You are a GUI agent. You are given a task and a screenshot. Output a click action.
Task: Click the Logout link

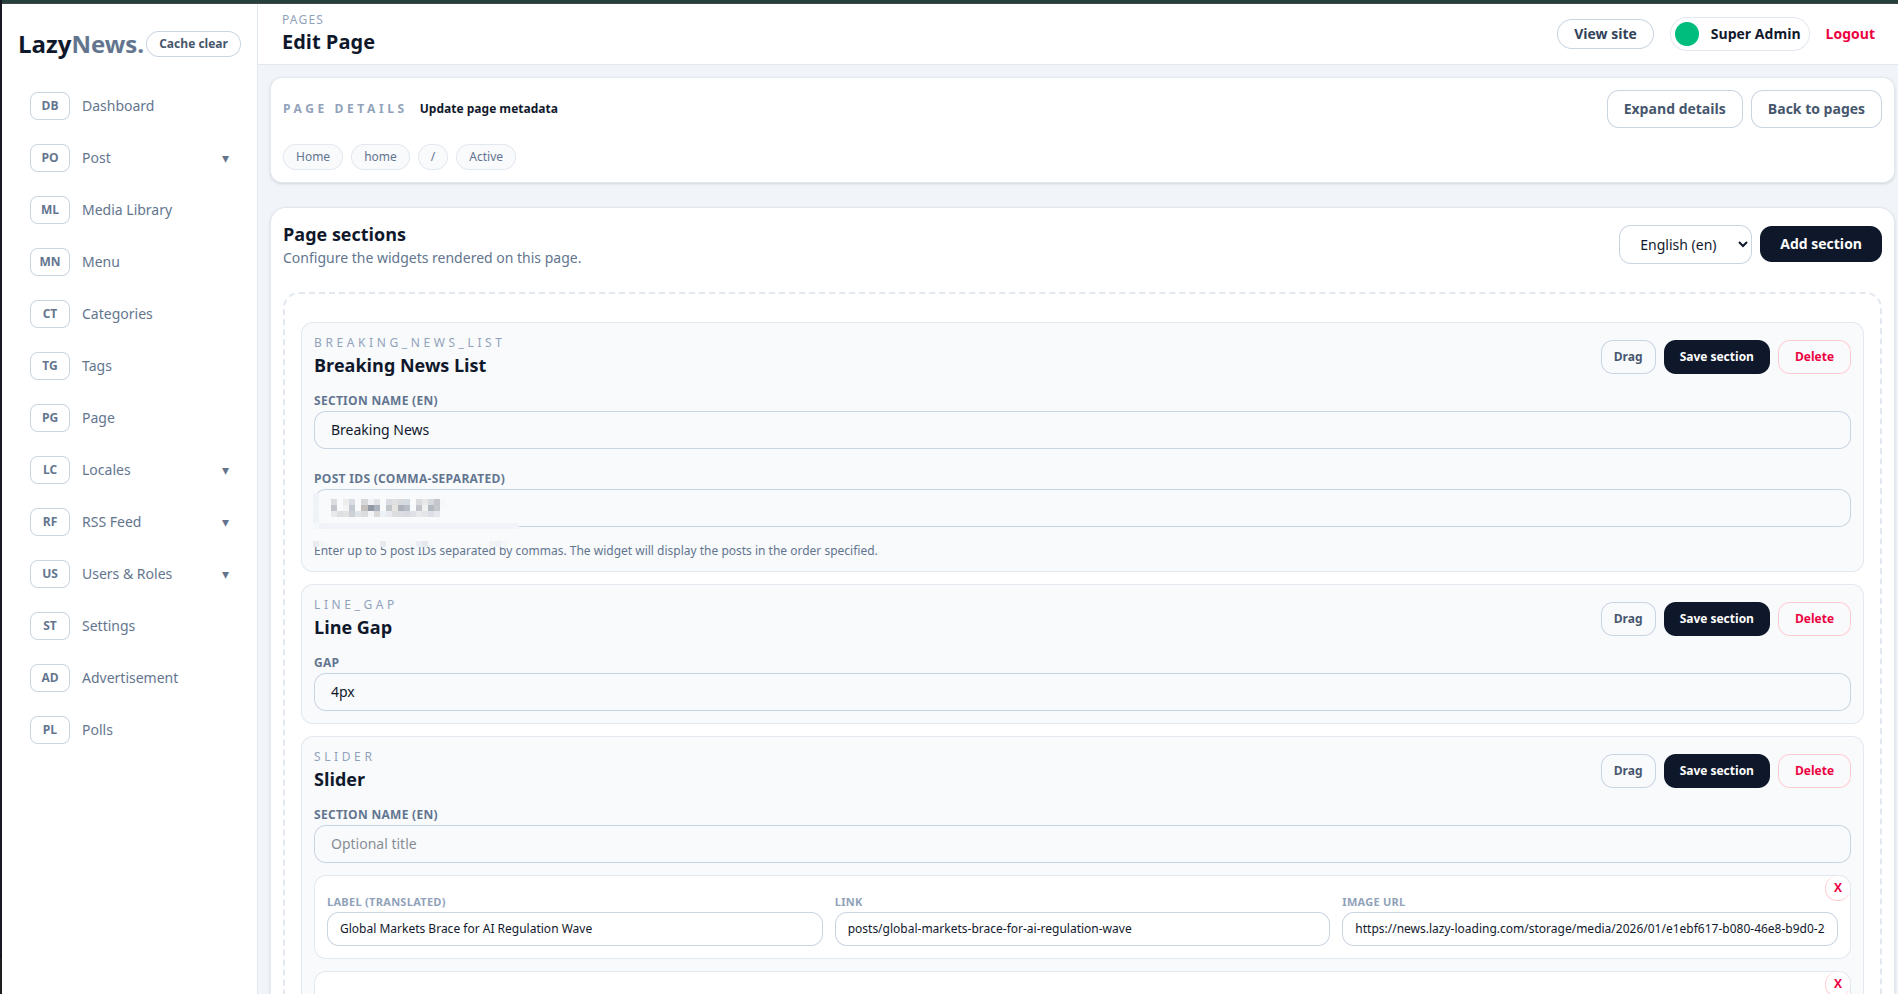pos(1850,34)
